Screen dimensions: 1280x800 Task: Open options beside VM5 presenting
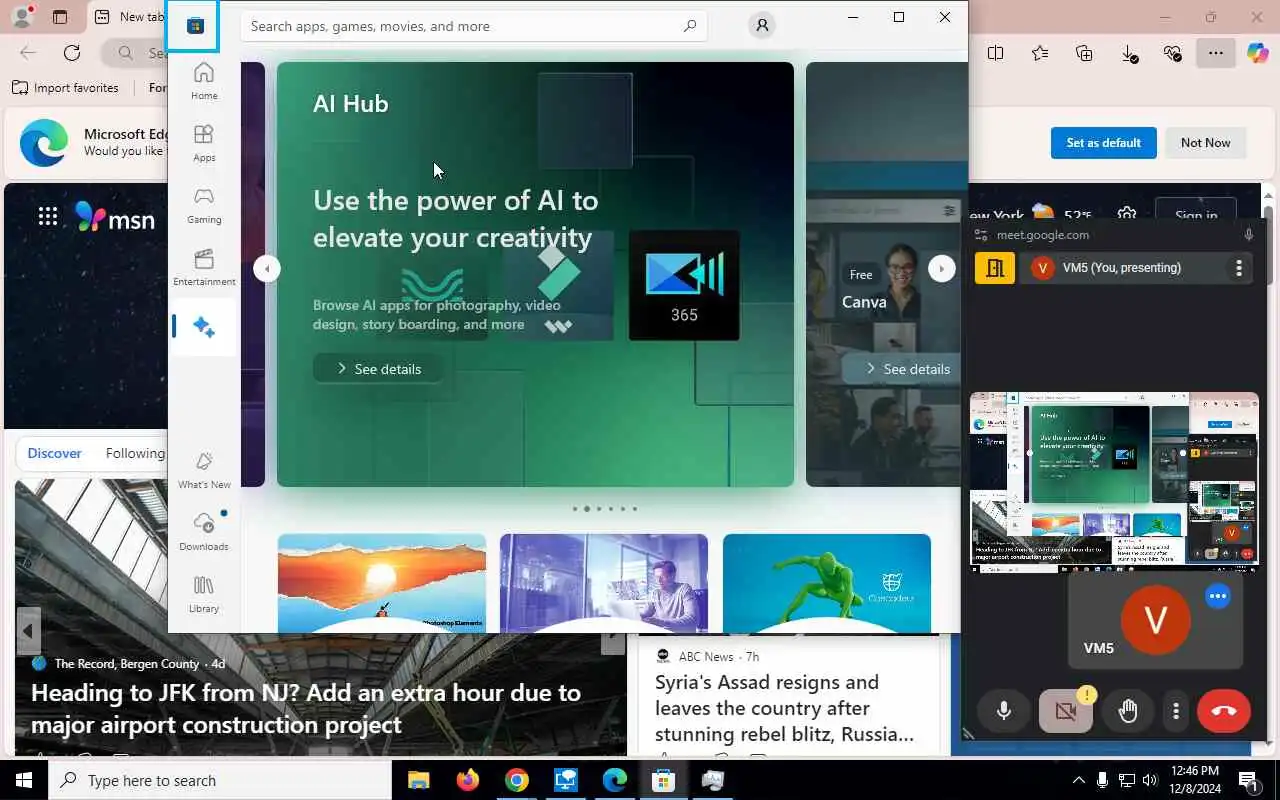(1238, 268)
